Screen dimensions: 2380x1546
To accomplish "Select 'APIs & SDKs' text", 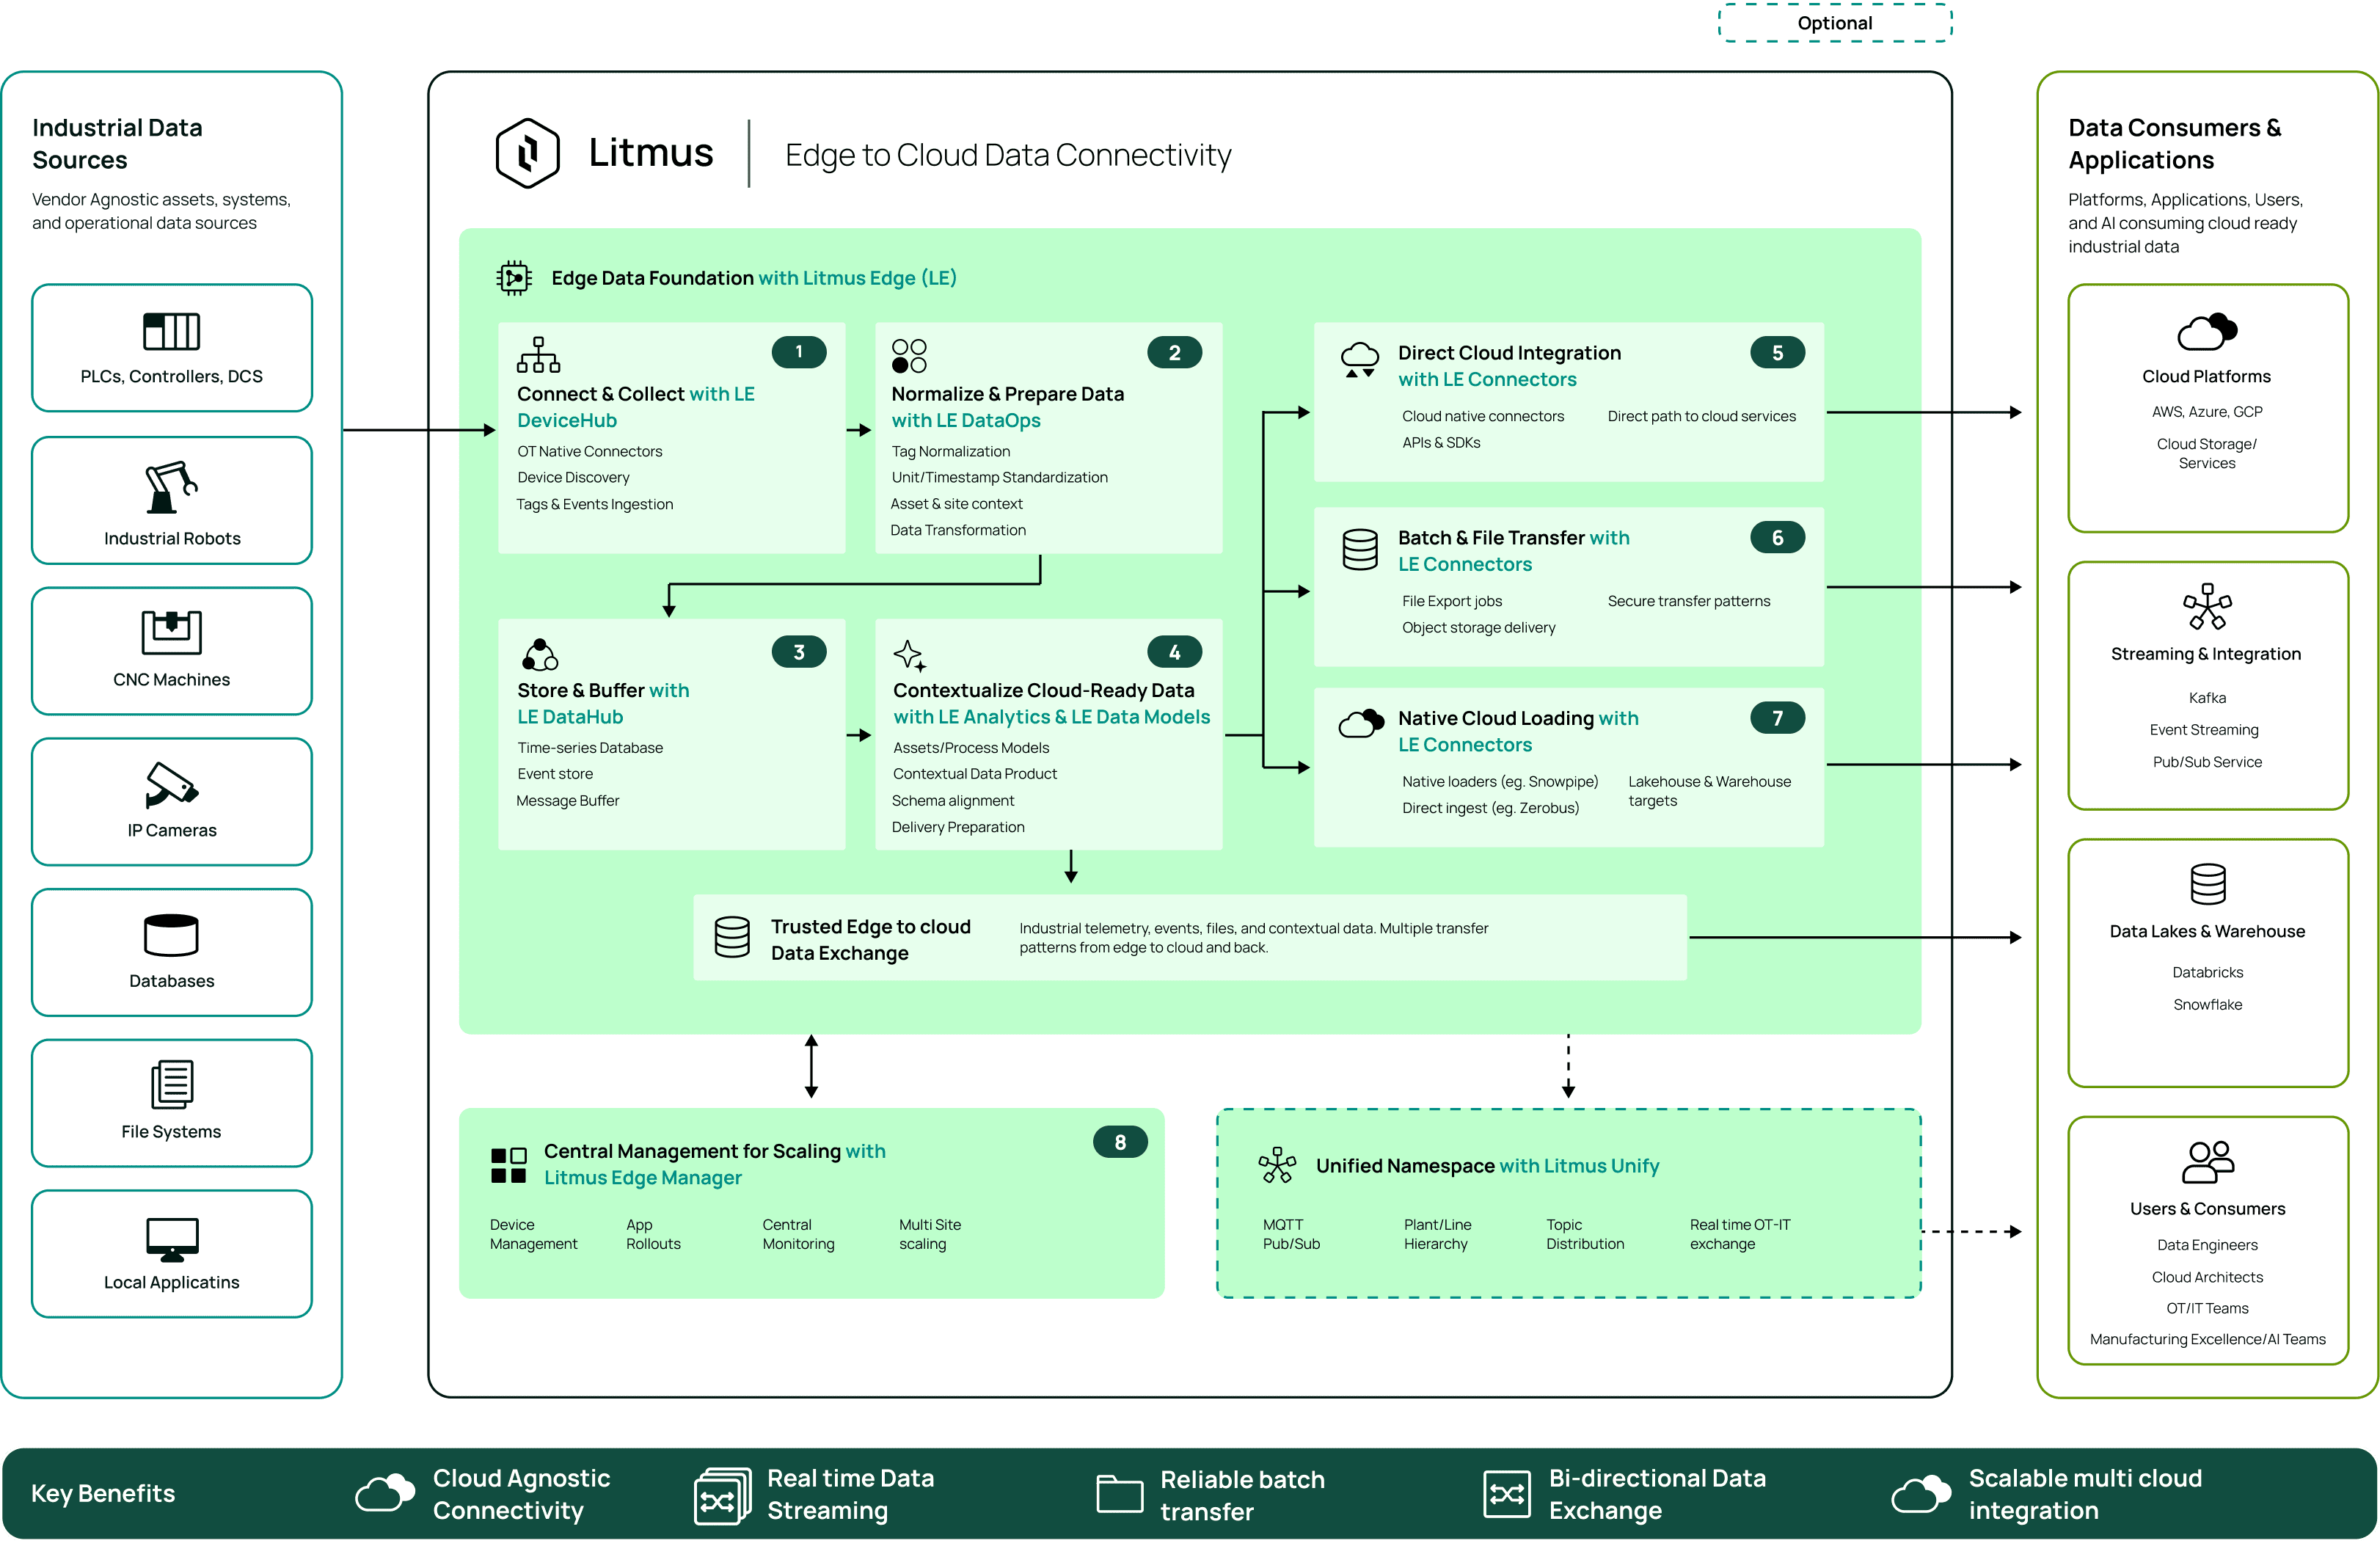I will (1440, 442).
